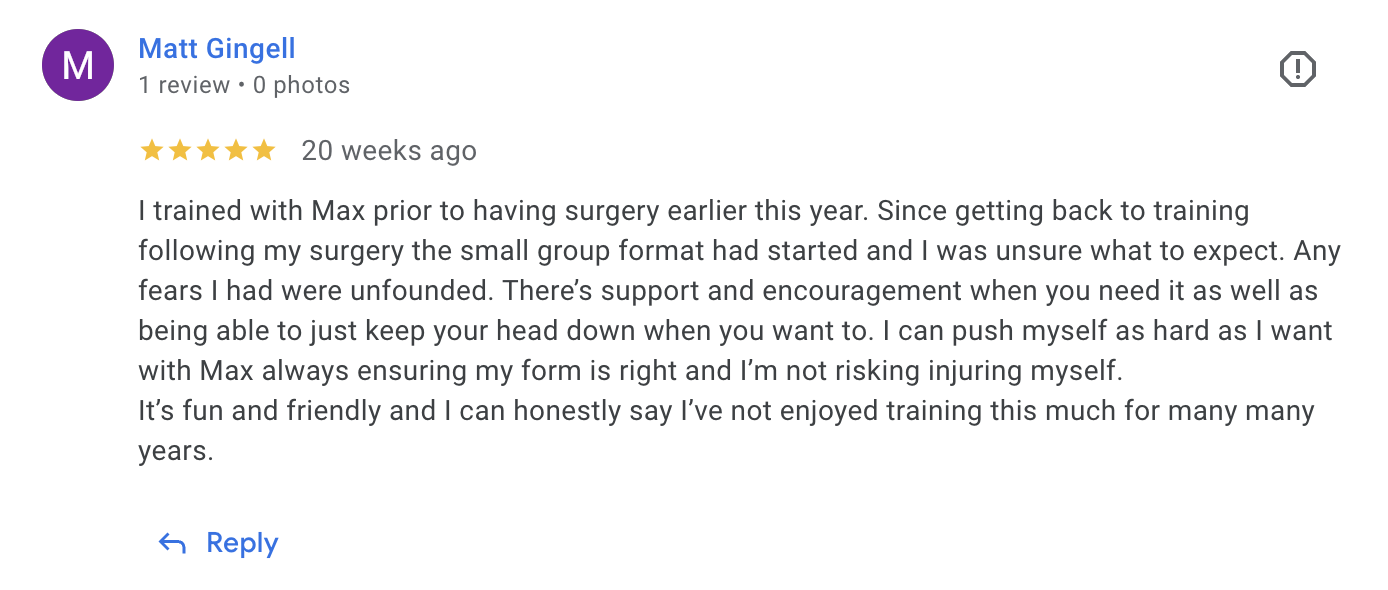Image resolution: width=1388 pixels, height=590 pixels.
Task: Click the reply arrow icon
Action: pyautogui.click(x=172, y=543)
